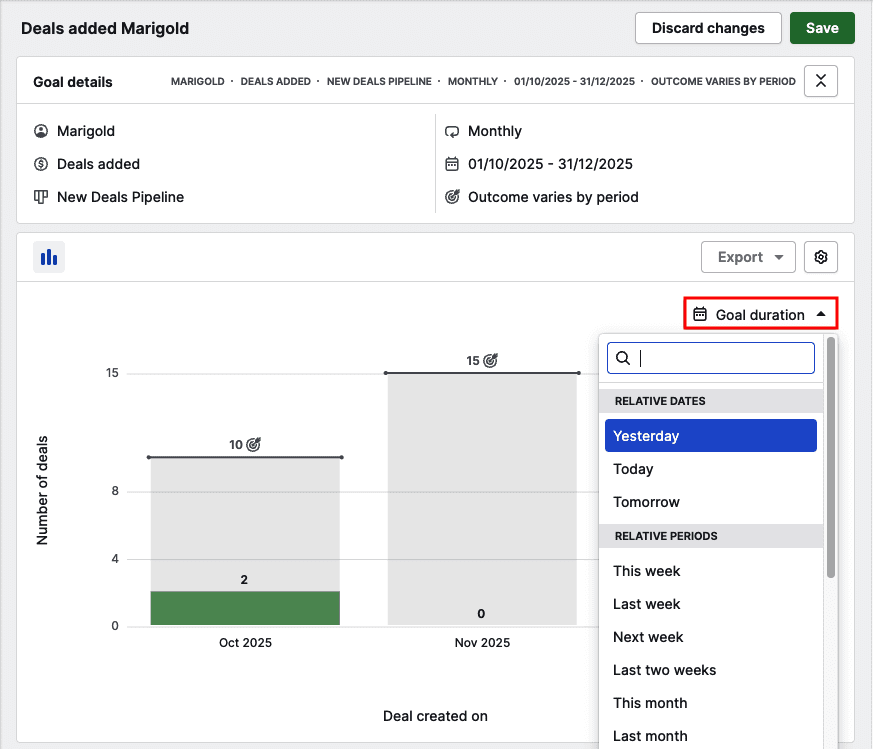
Task: Click the New Deals Pipeline icon
Action: coord(41,197)
